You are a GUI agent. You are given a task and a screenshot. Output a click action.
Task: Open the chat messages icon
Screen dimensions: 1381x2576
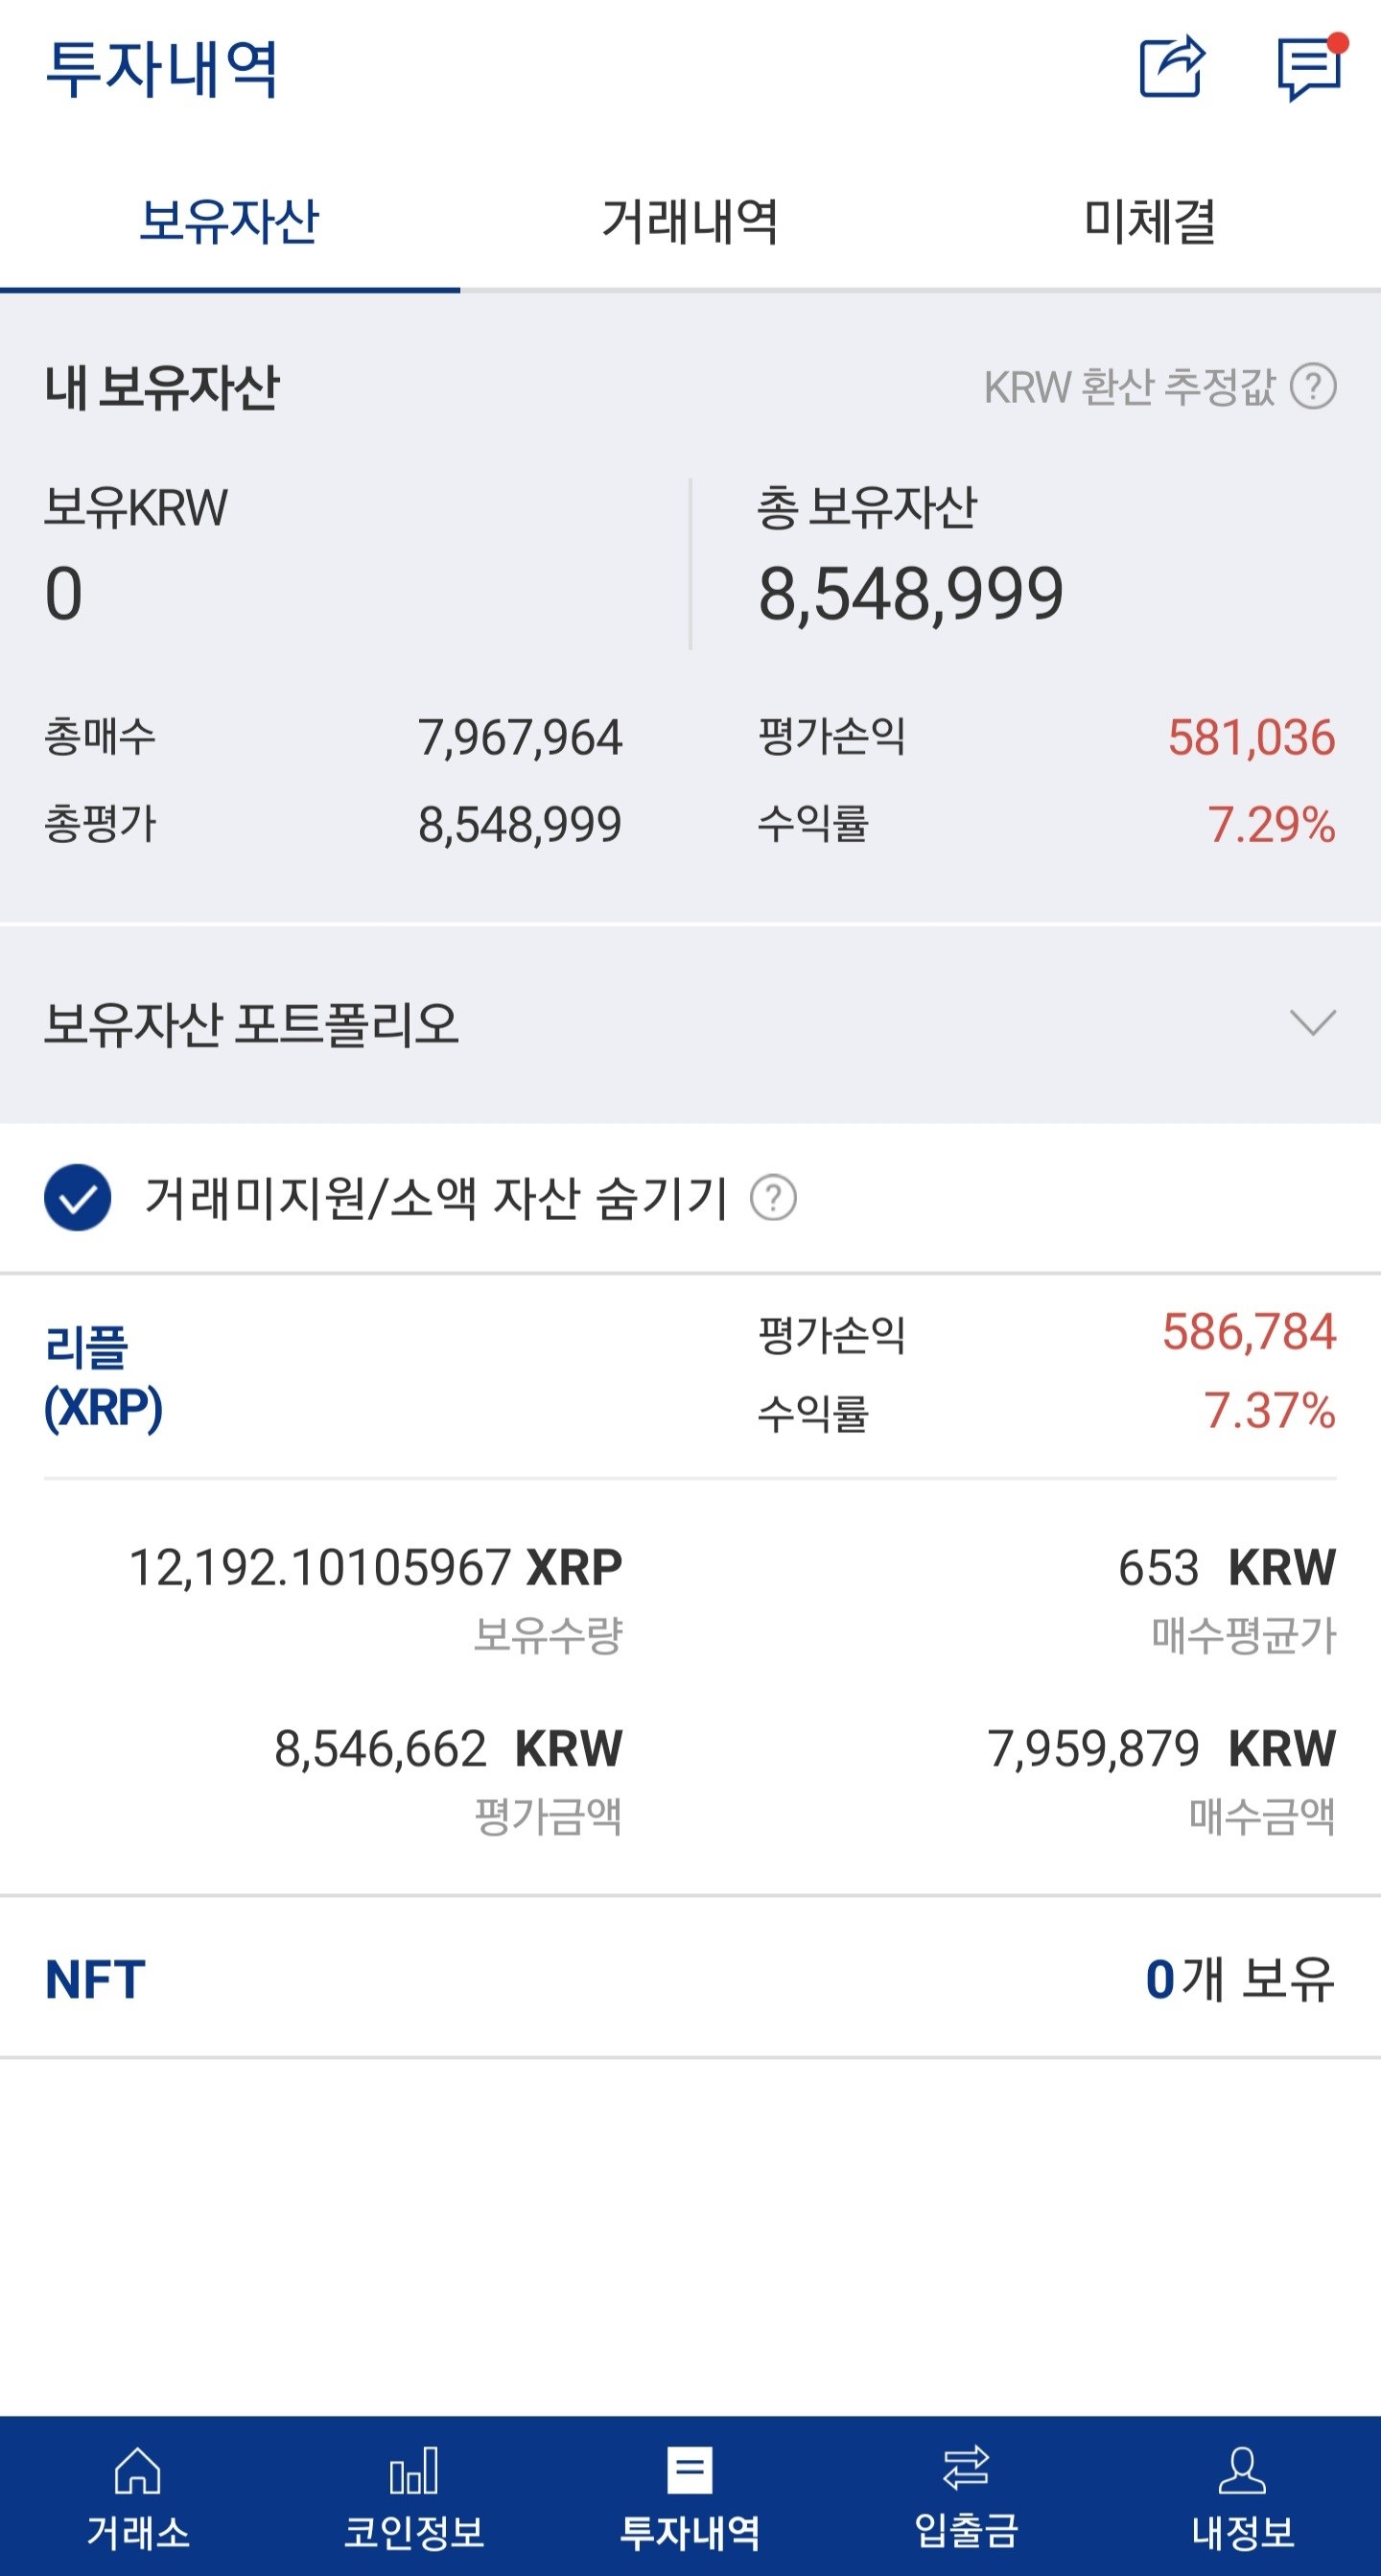click(1311, 67)
